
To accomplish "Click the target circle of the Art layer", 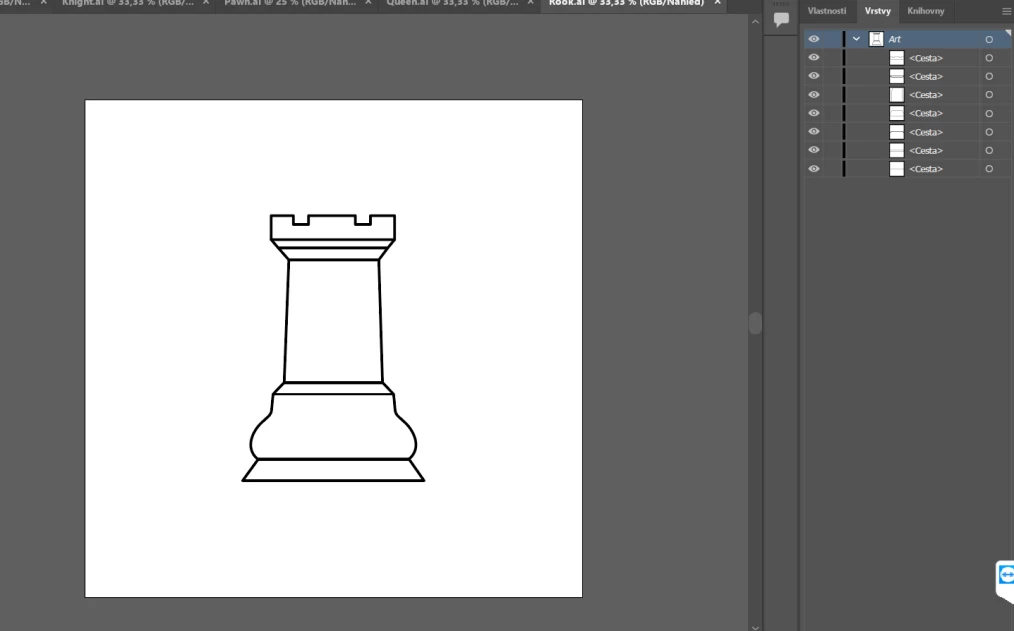I will tap(989, 39).
